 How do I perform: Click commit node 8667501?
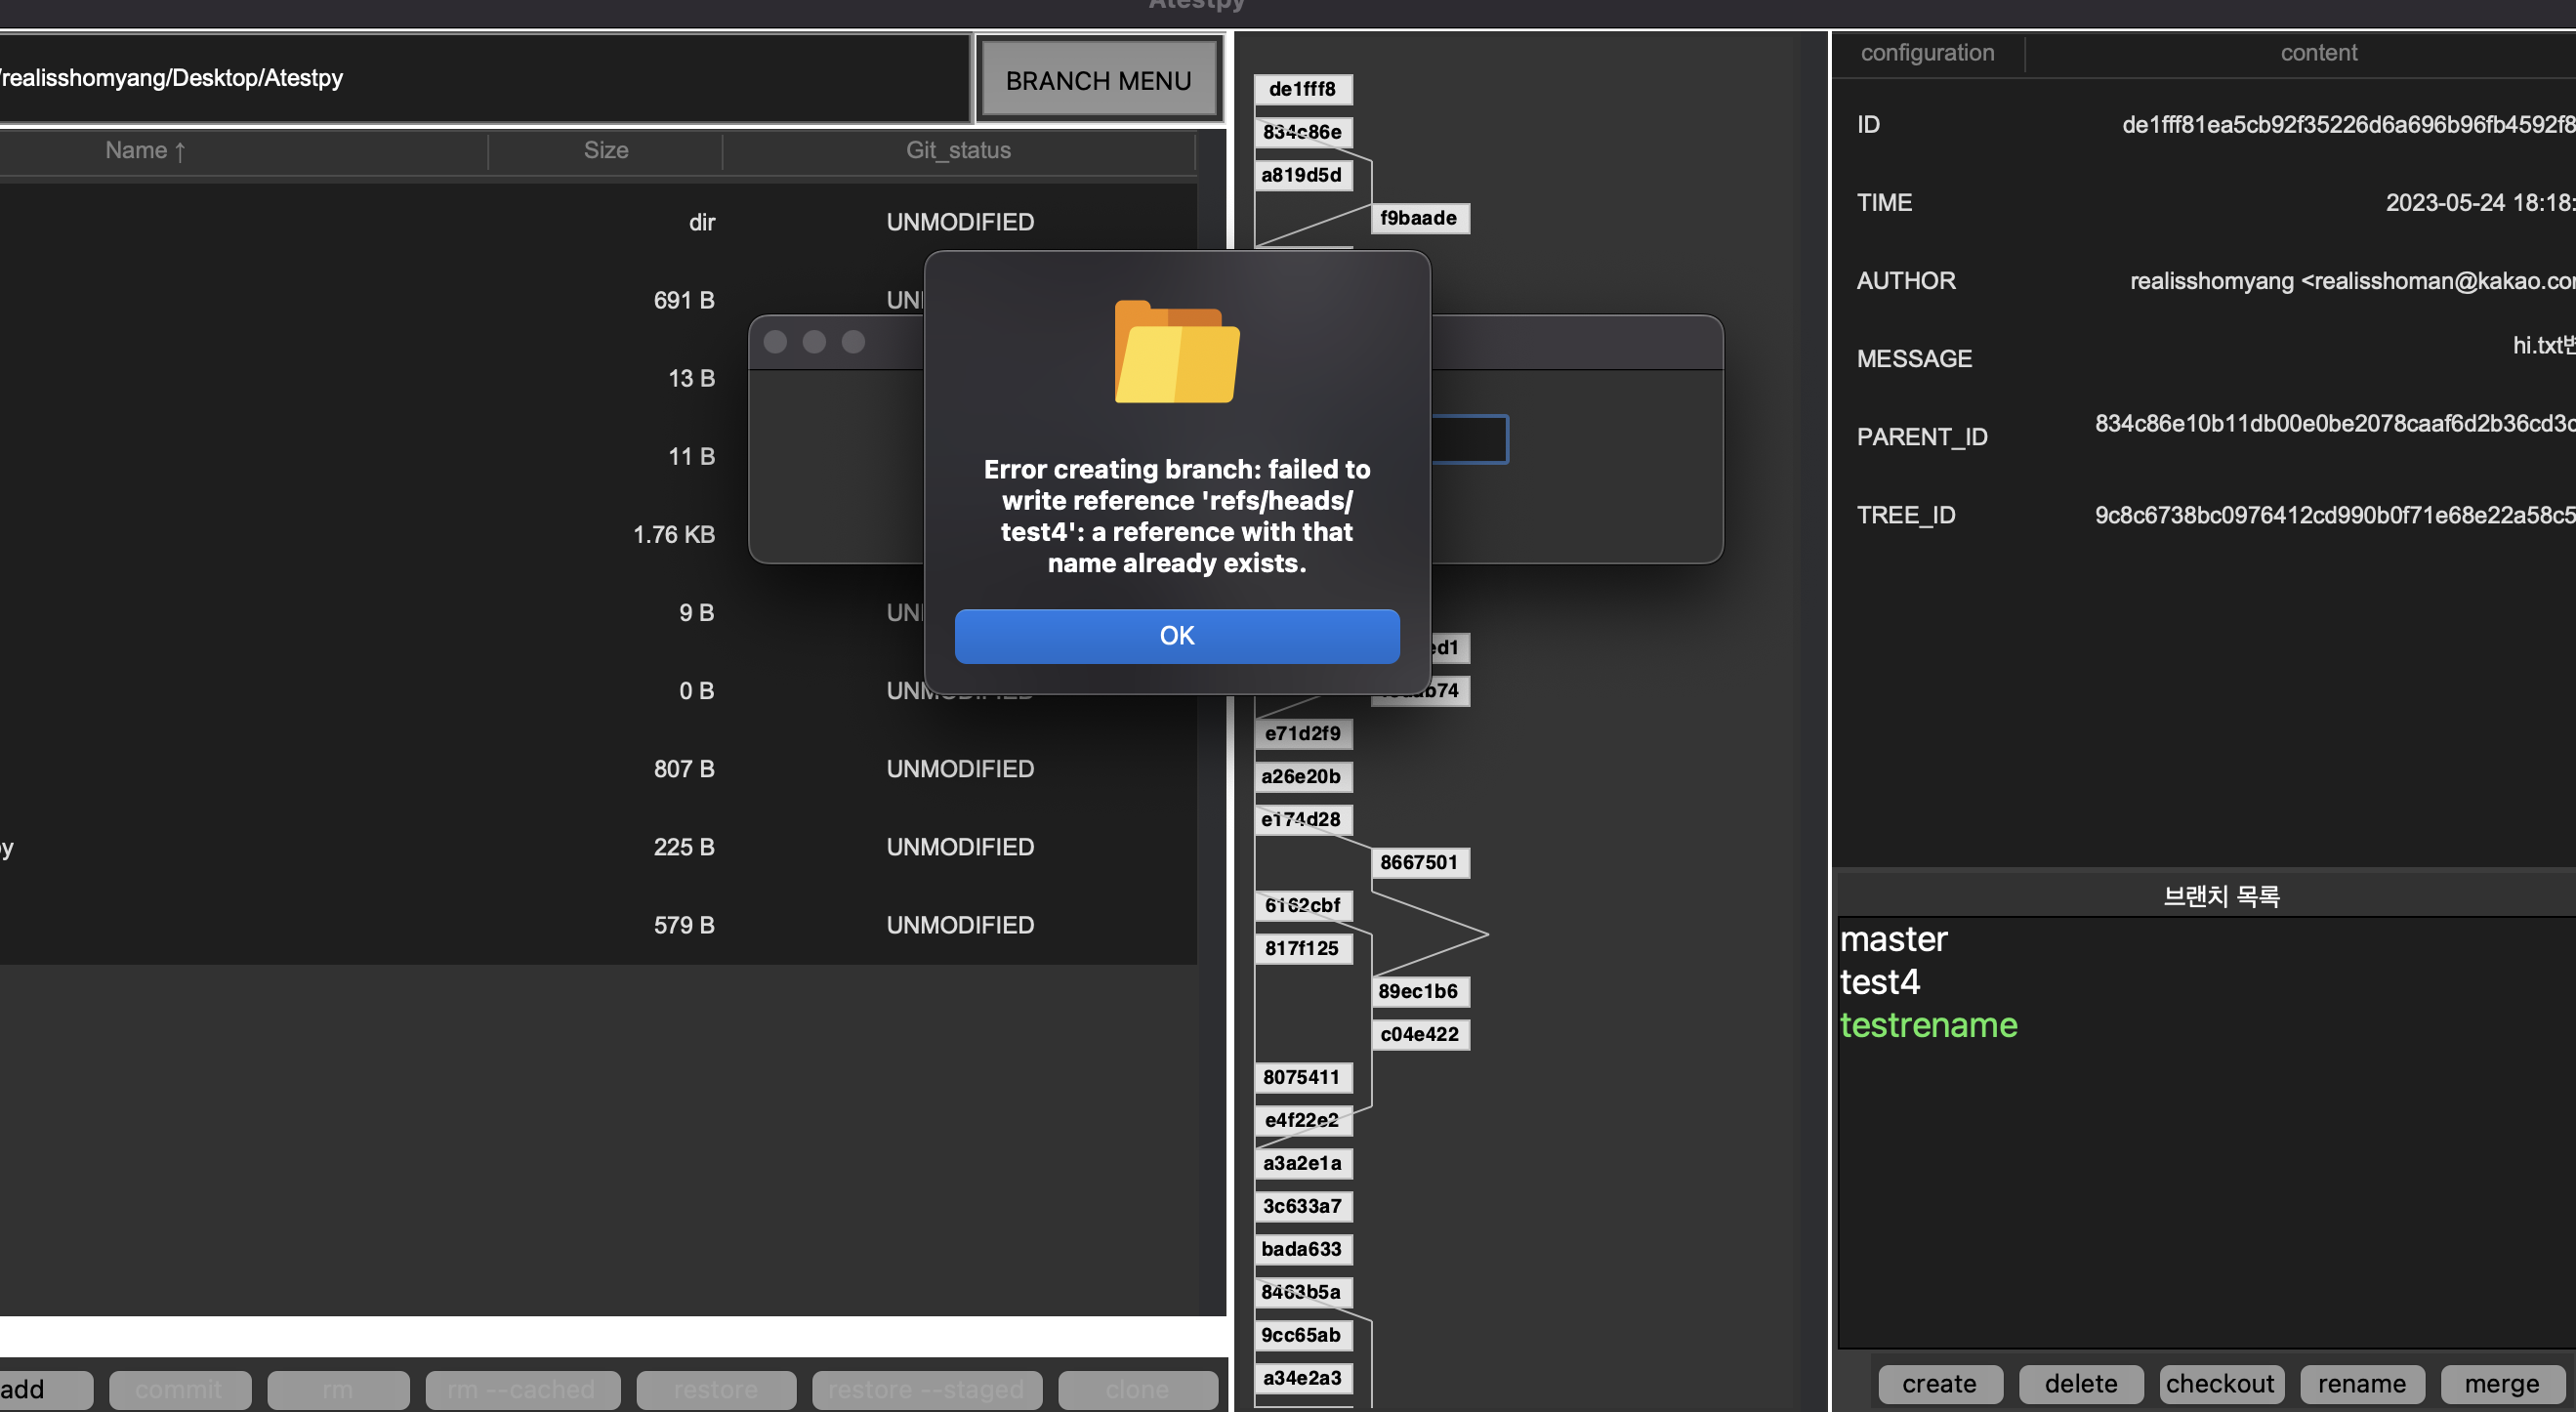click(x=1418, y=862)
